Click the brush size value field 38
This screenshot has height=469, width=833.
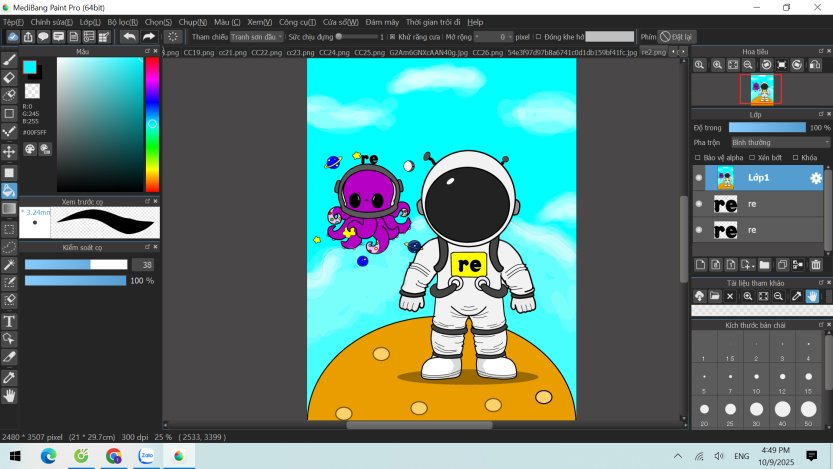coord(143,265)
